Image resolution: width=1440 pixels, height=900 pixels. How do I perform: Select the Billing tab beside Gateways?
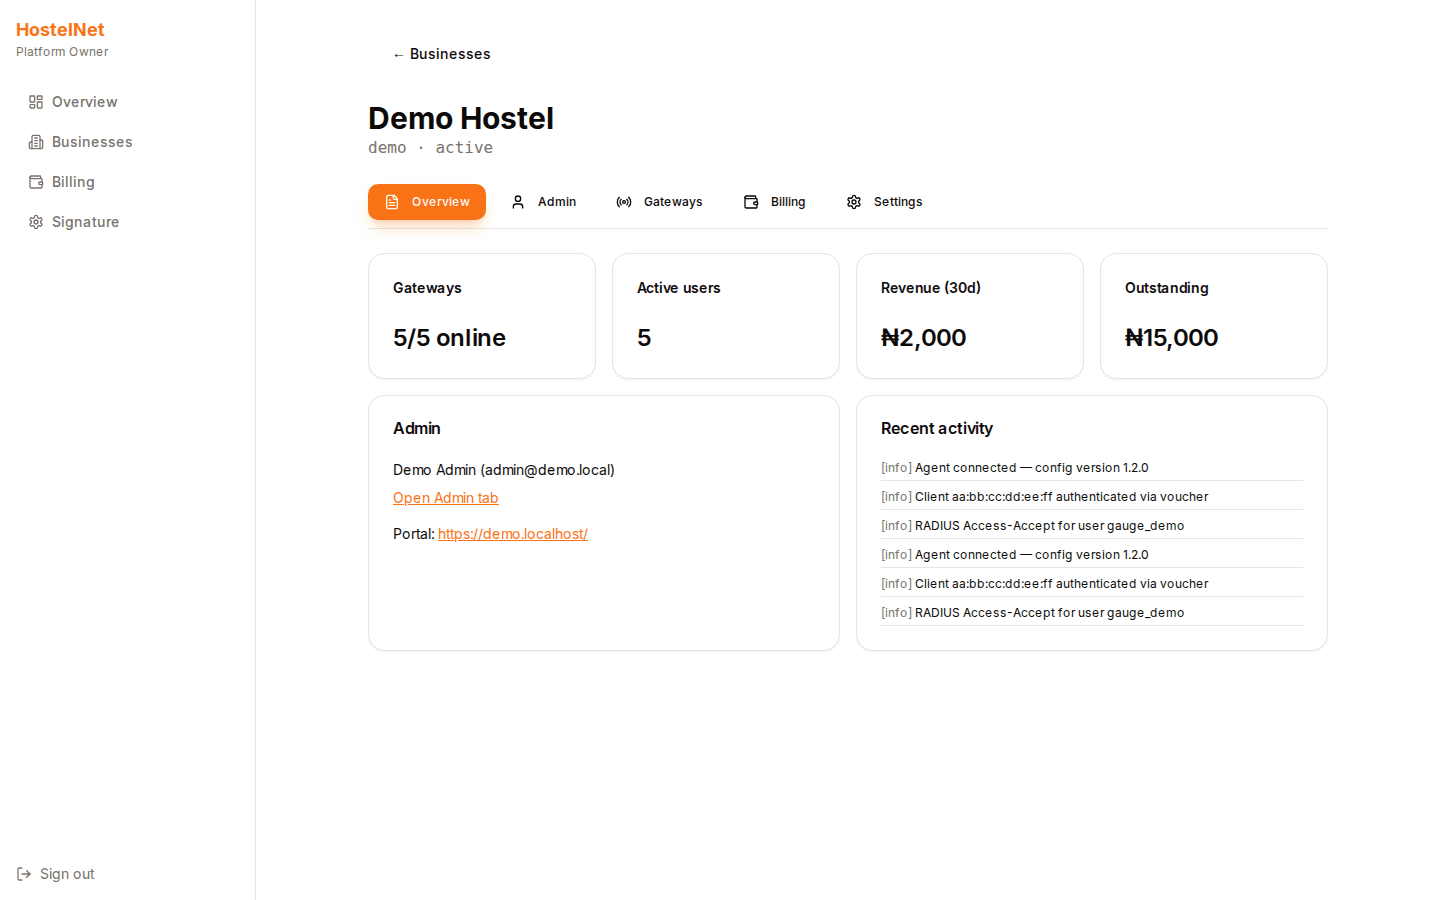(x=774, y=202)
